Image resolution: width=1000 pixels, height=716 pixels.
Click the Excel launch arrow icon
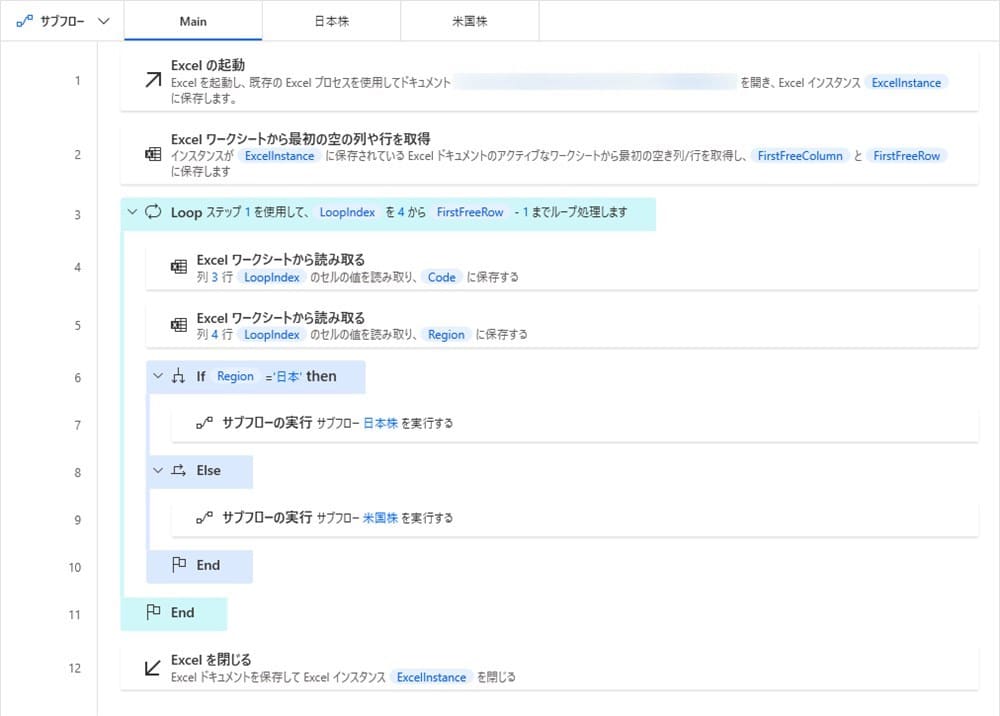(153, 81)
